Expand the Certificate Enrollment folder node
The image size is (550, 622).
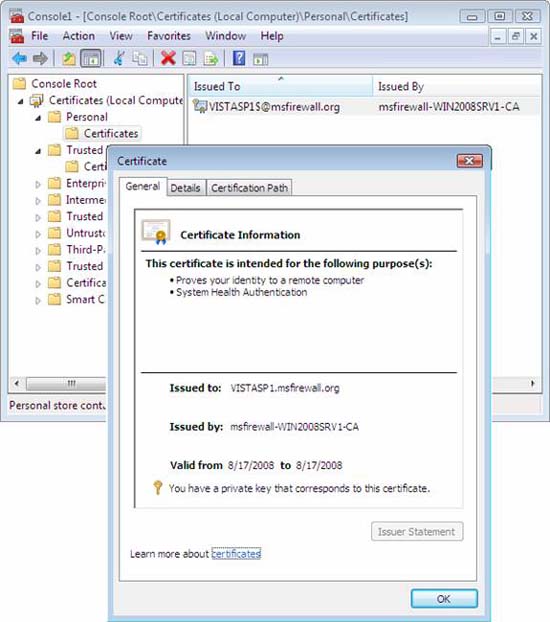pyautogui.click(x=38, y=284)
